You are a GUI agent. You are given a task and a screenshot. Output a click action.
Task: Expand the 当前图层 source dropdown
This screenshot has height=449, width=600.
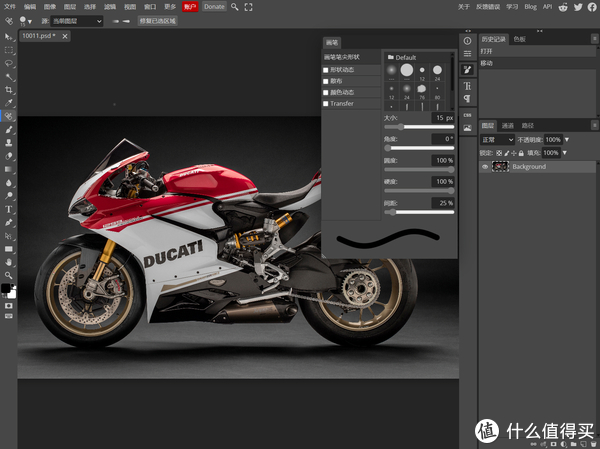[x=77, y=20]
